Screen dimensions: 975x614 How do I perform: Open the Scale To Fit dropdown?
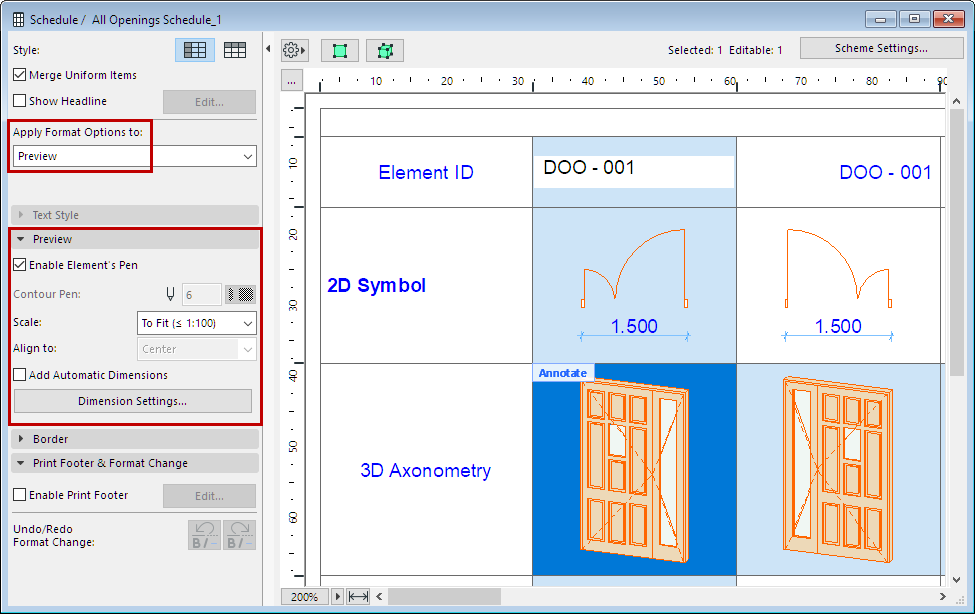pyautogui.click(x=196, y=323)
